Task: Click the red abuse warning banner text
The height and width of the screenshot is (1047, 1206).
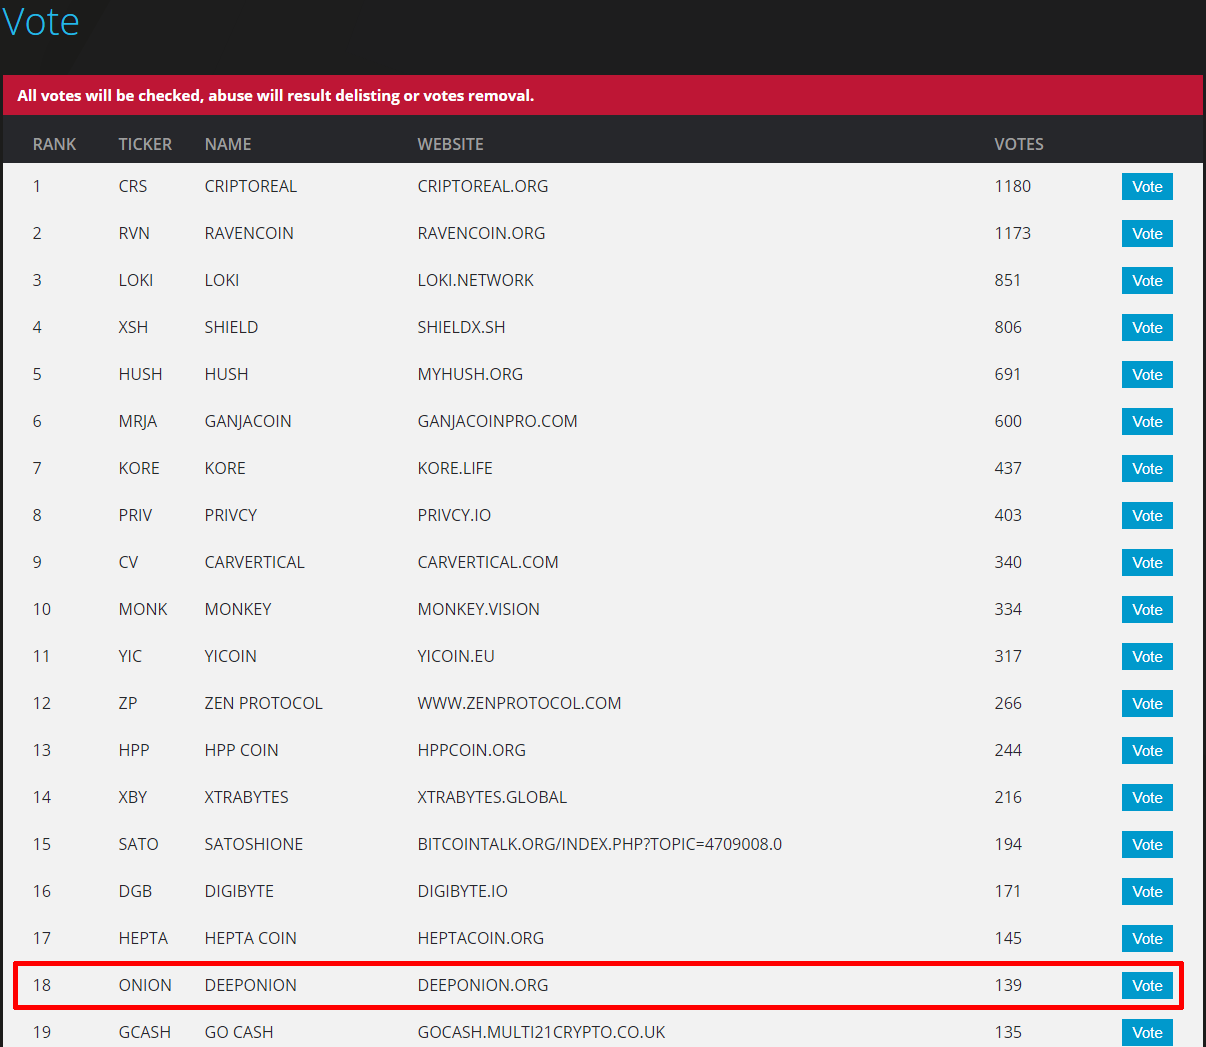Action: pyautogui.click(x=276, y=96)
